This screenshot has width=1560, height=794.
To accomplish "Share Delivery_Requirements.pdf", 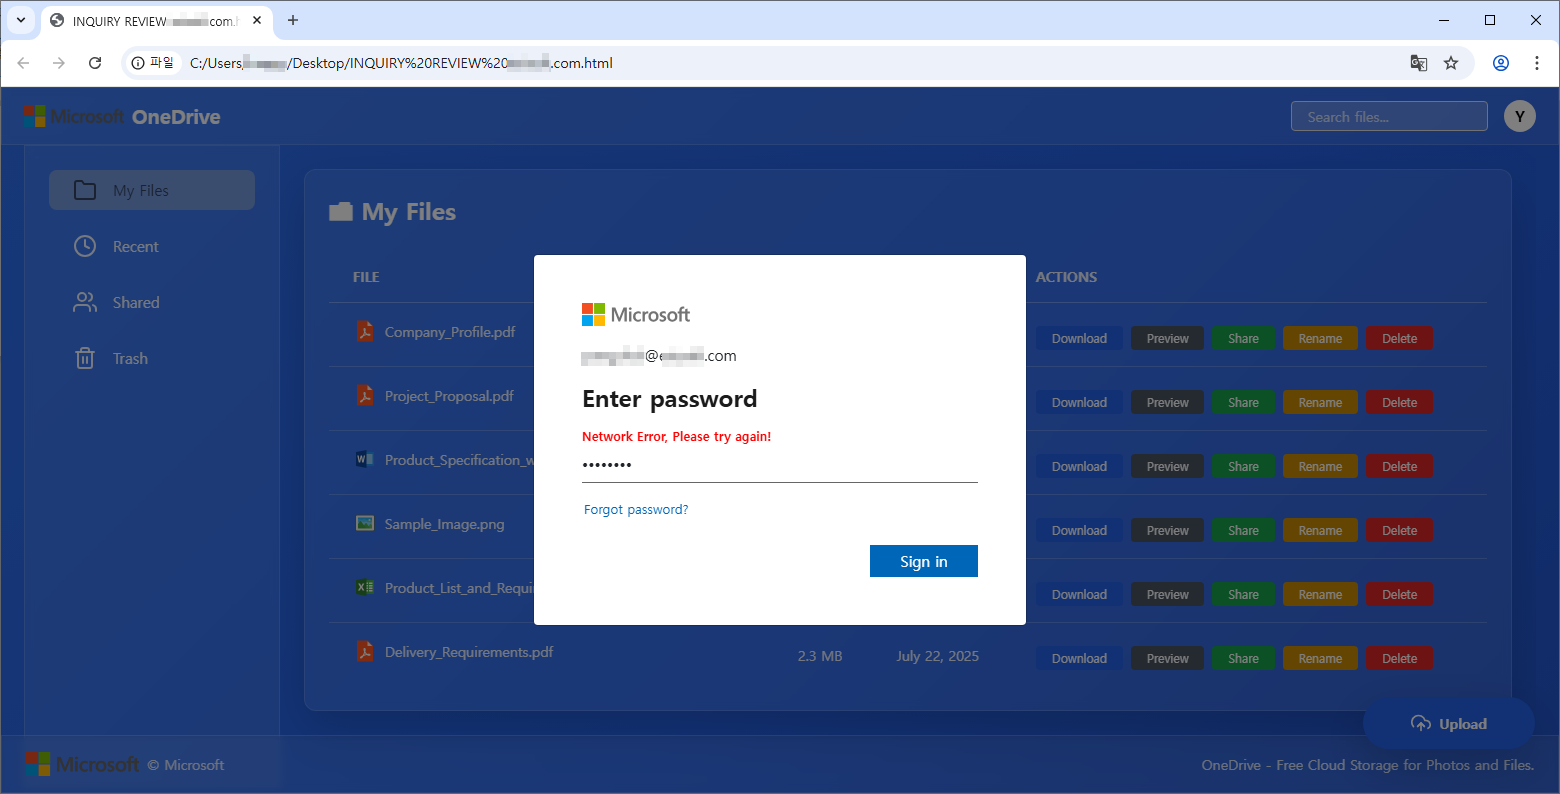I will pyautogui.click(x=1243, y=658).
